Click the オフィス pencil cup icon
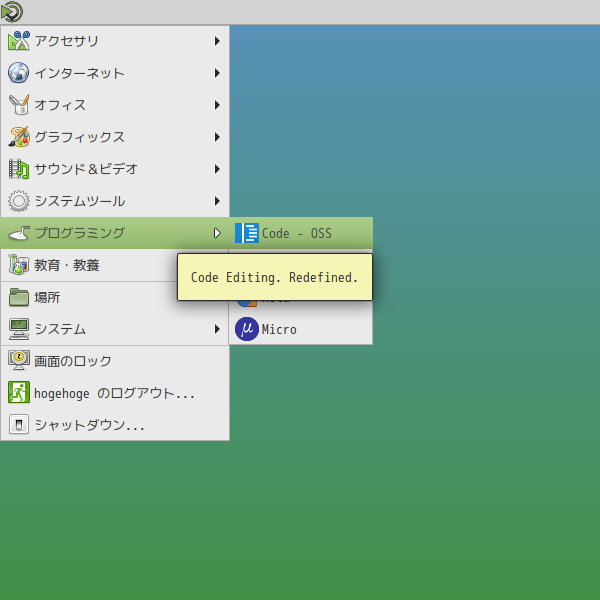The height and width of the screenshot is (600, 600). pyautogui.click(x=19, y=105)
